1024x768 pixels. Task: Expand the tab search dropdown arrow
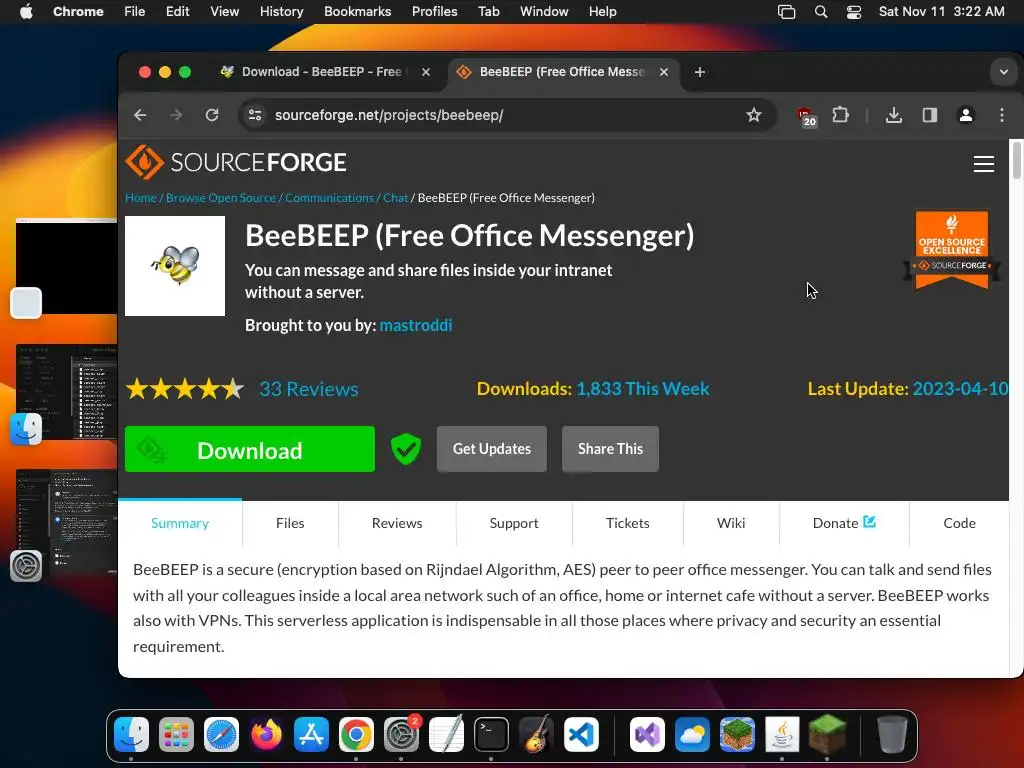1003,72
